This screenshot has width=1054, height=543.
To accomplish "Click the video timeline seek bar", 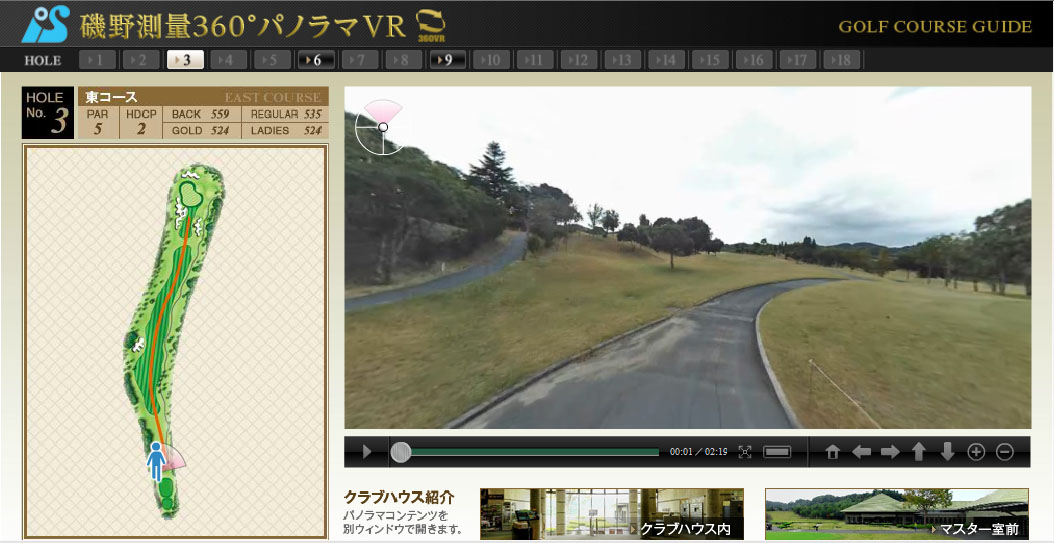I will [x=530, y=452].
